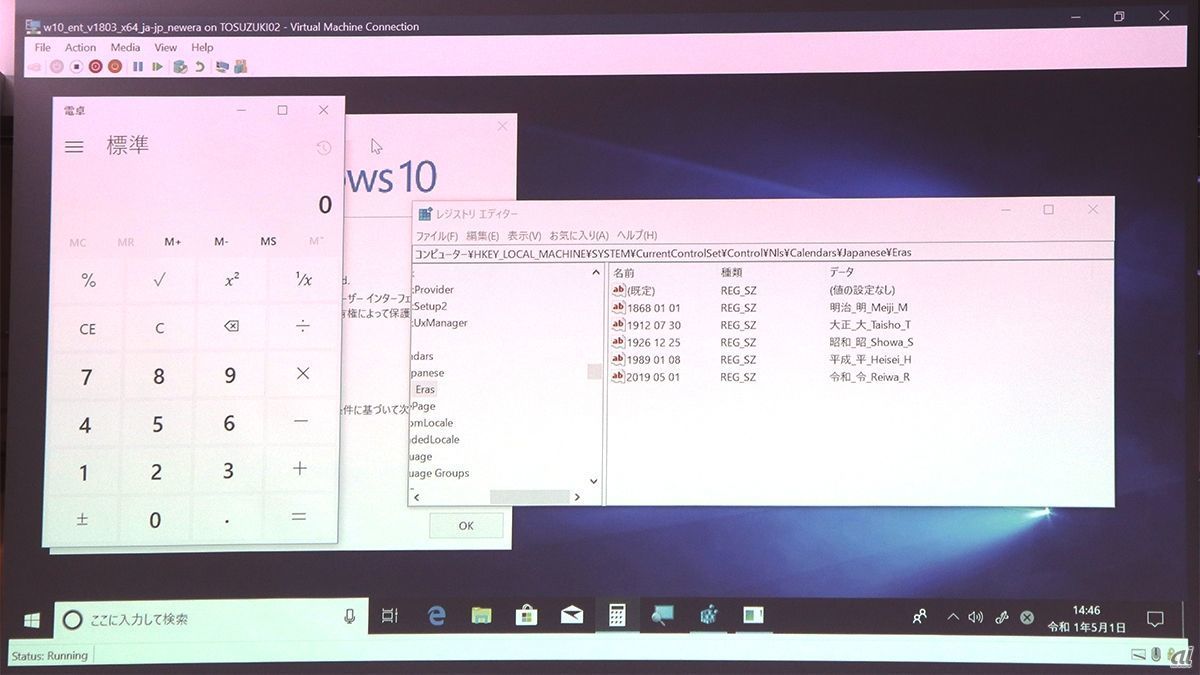Viewport: 1200px width, 675px height.
Task: Expand hidden system tray icons chevron
Action: (952, 617)
